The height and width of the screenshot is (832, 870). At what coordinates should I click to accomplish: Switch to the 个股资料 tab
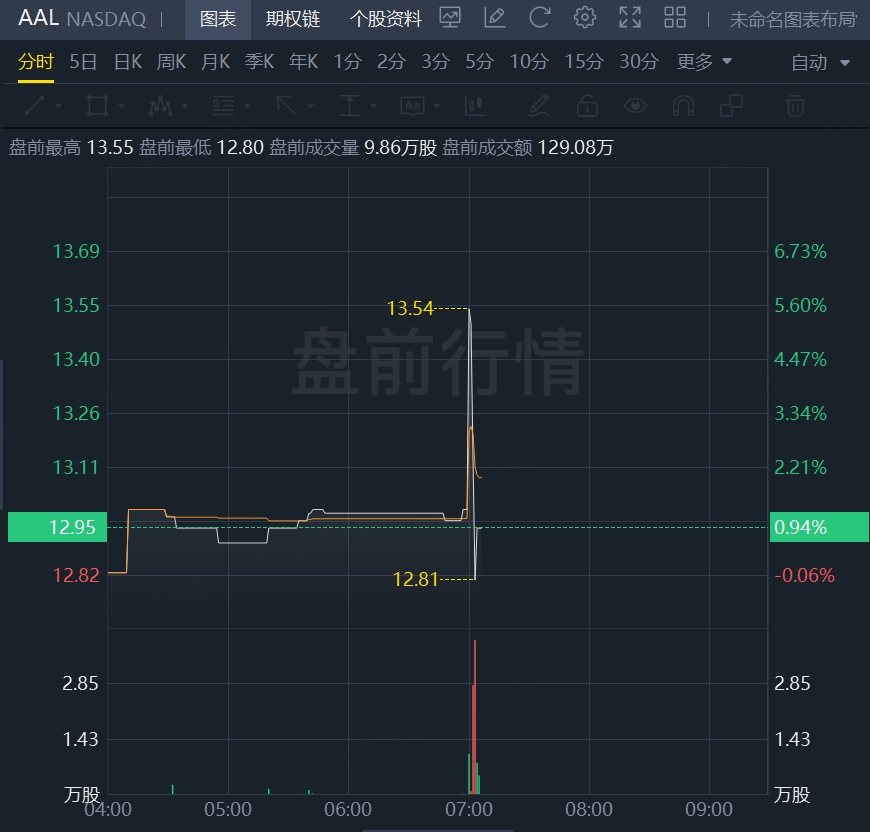click(385, 19)
